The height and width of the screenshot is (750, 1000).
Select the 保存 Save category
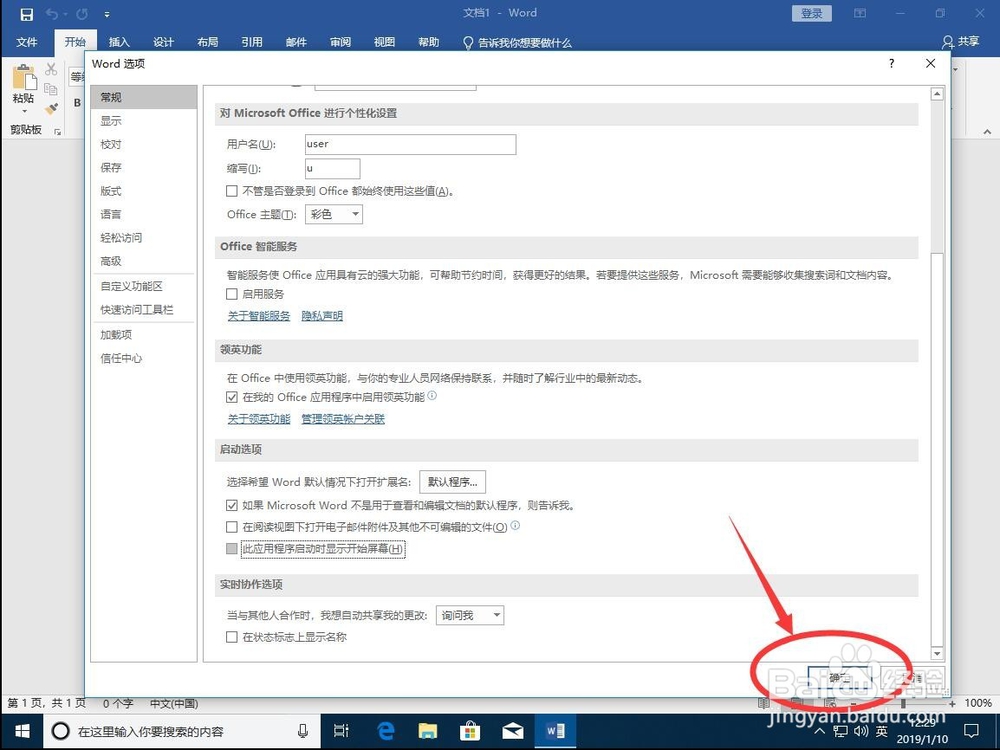[x=143, y=167]
